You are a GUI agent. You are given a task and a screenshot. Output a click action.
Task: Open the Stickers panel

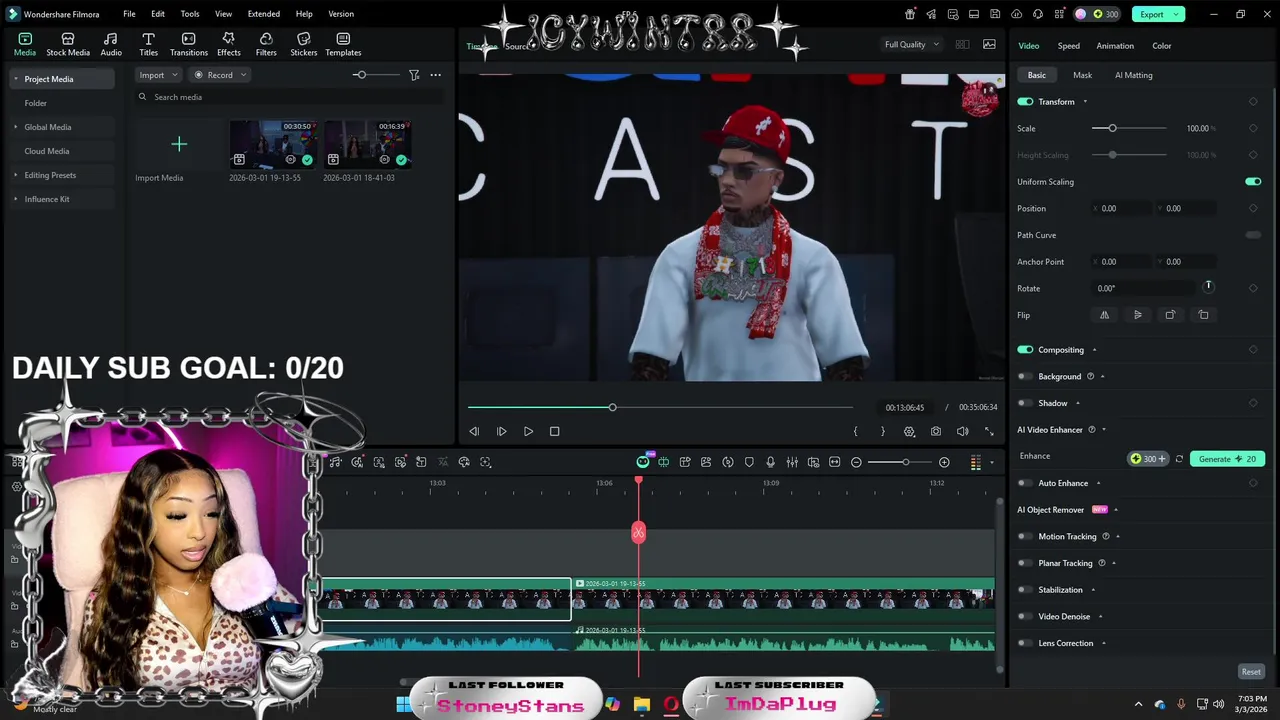(x=304, y=44)
